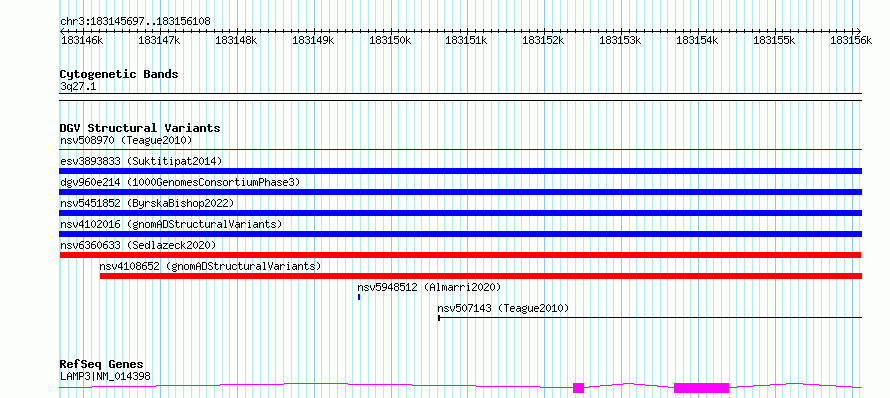The image size is (890, 398).
Task: Click the 183147k ruler tick label
Action: click(x=159, y=40)
